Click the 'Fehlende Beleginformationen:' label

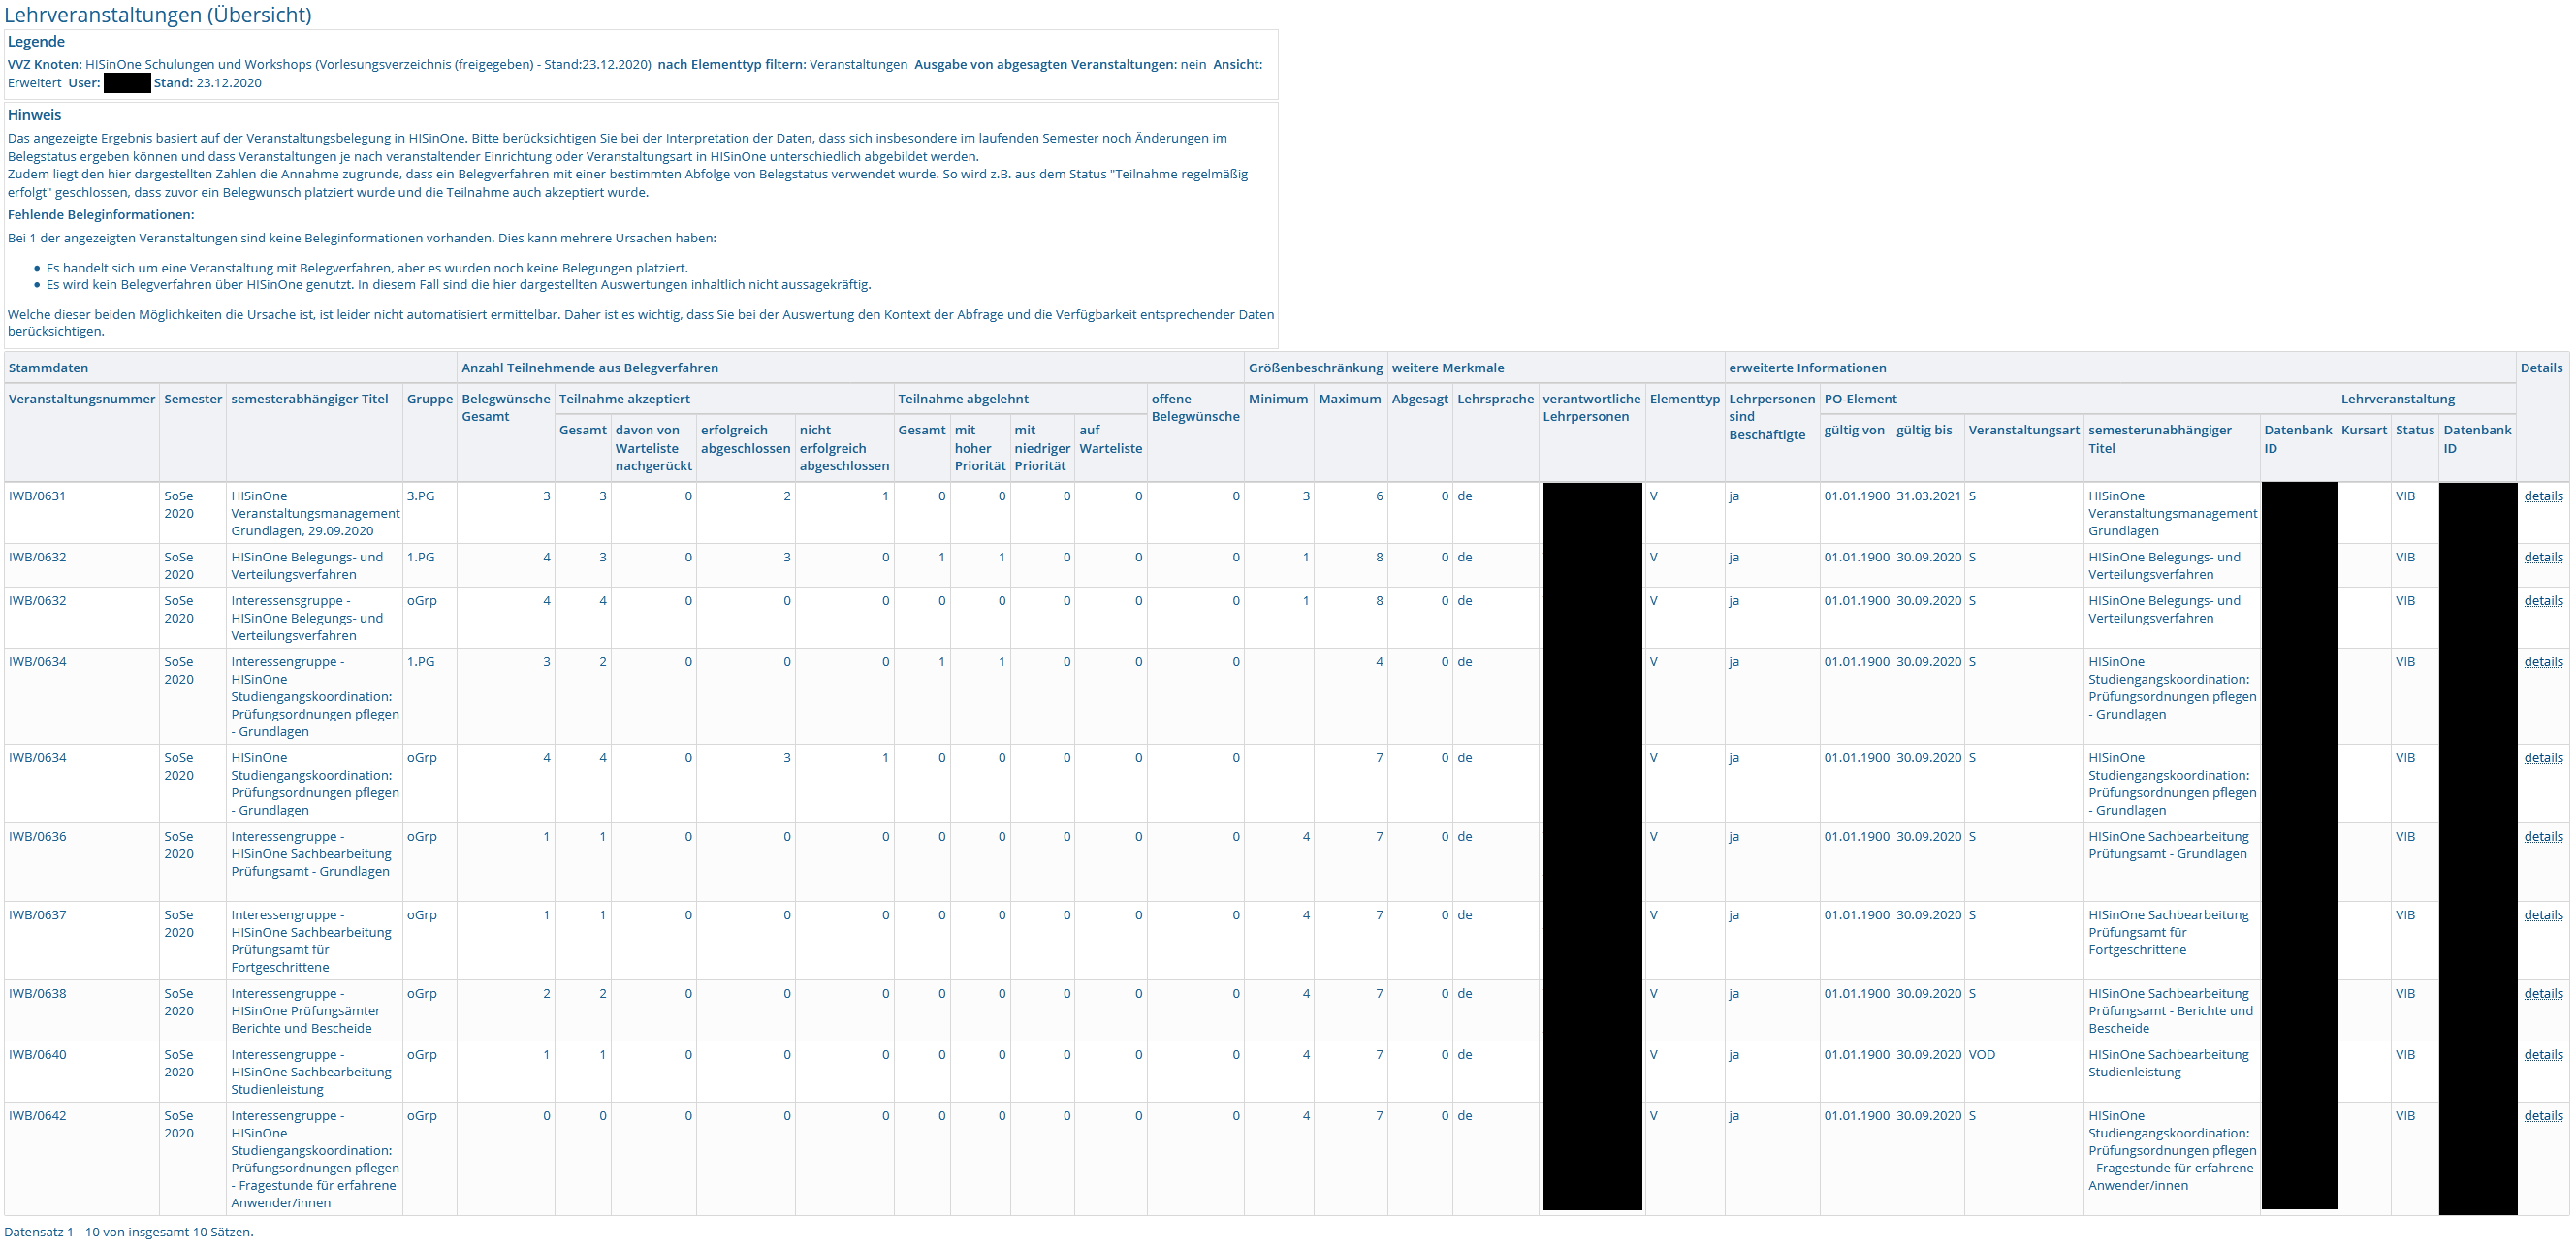[x=101, y=215]
